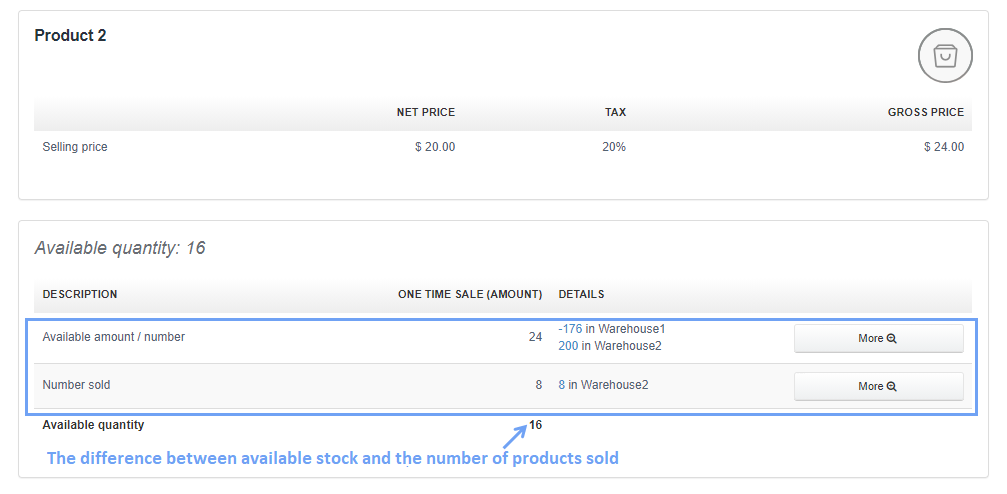Open the 8 in Warehouse2 sold link
Screen dimensions: 1007x494
pos(563,384)
